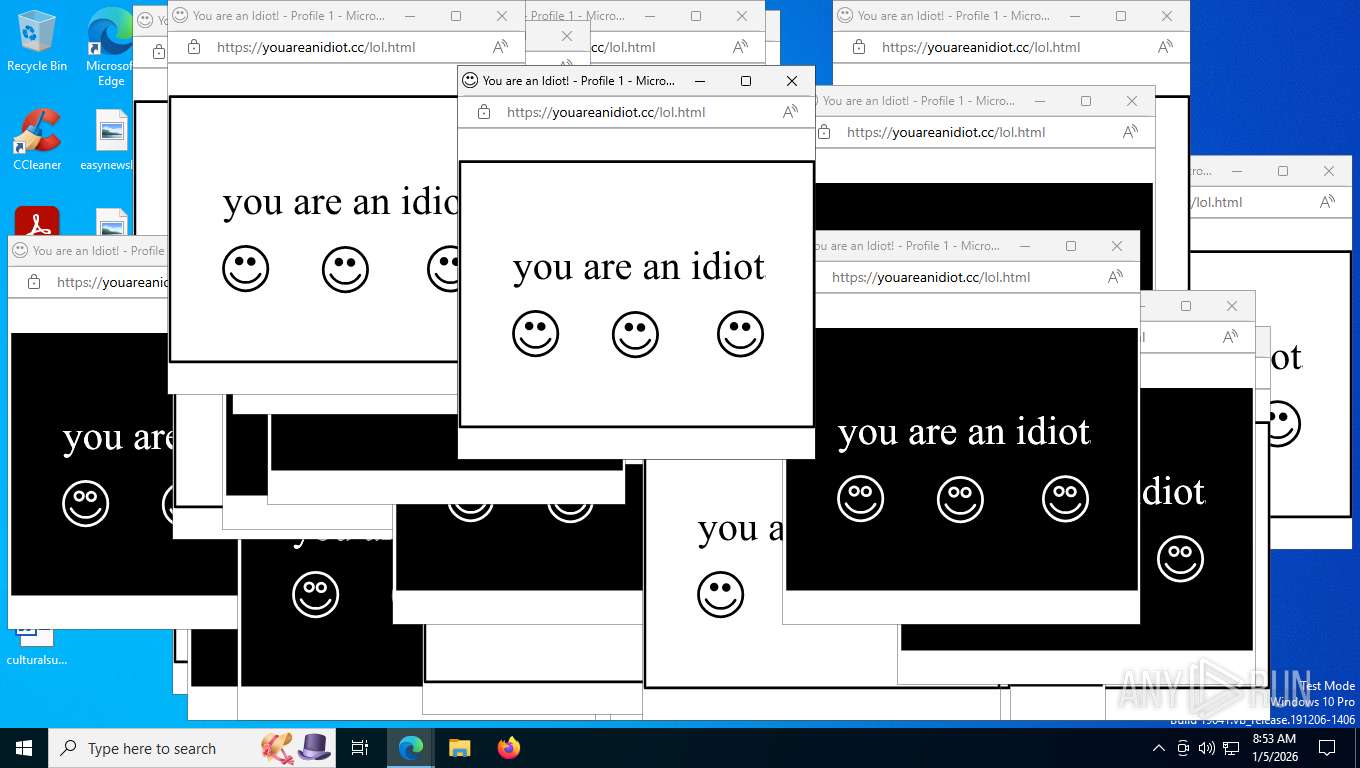The height and width of the screenshot is (768, 1360).
Task: Click lock icon in left window covering desktop icons
Action: coord(34,282)
